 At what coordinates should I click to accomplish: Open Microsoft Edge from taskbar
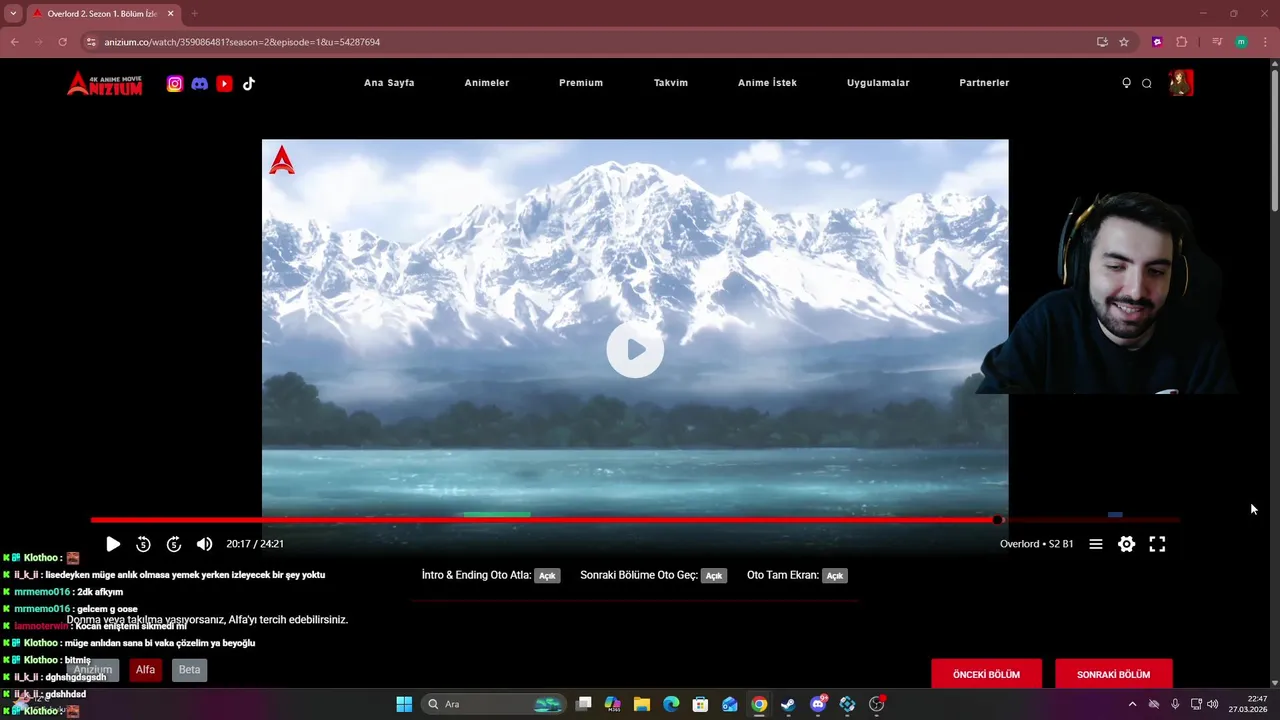pos(671,704)
